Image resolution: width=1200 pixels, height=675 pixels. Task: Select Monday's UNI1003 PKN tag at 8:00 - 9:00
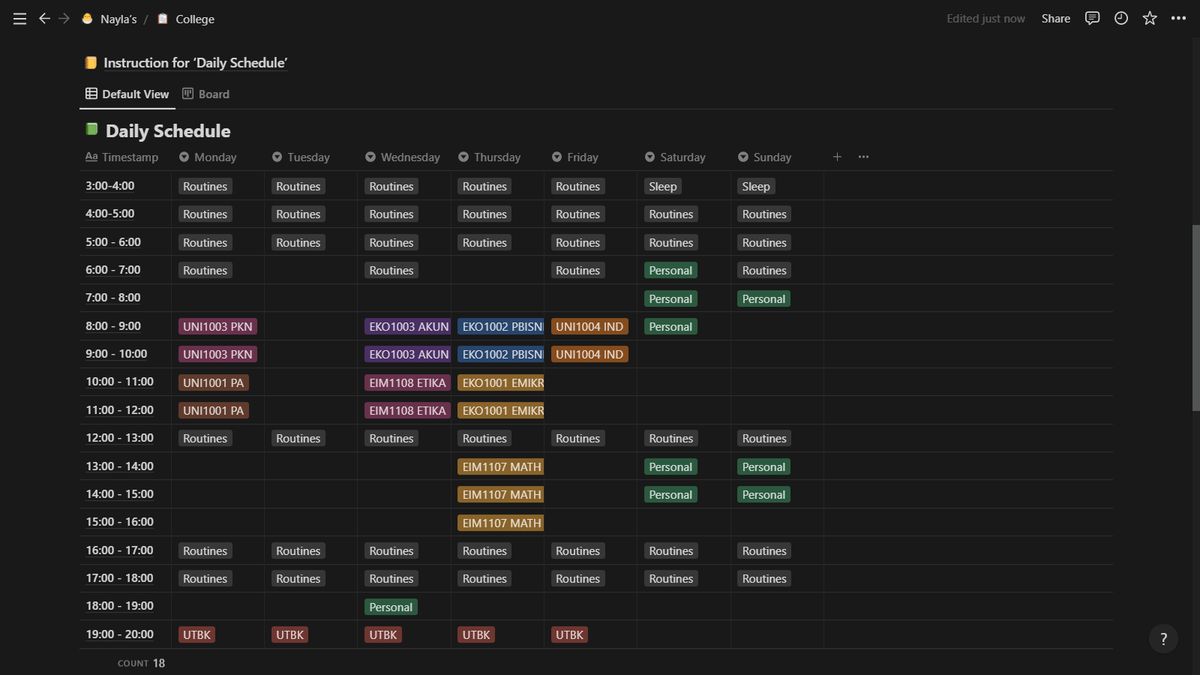pos(218,327)
